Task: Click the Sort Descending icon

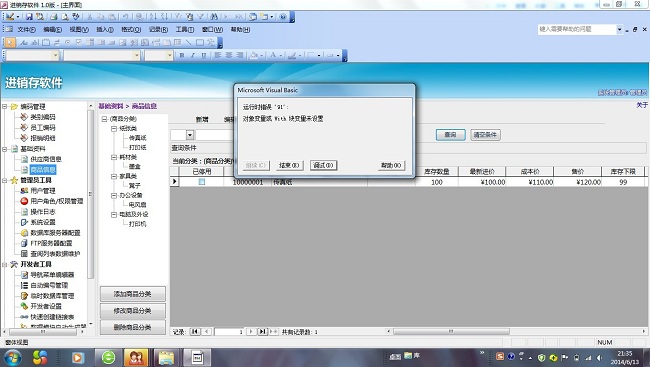Action: [164, 17]
